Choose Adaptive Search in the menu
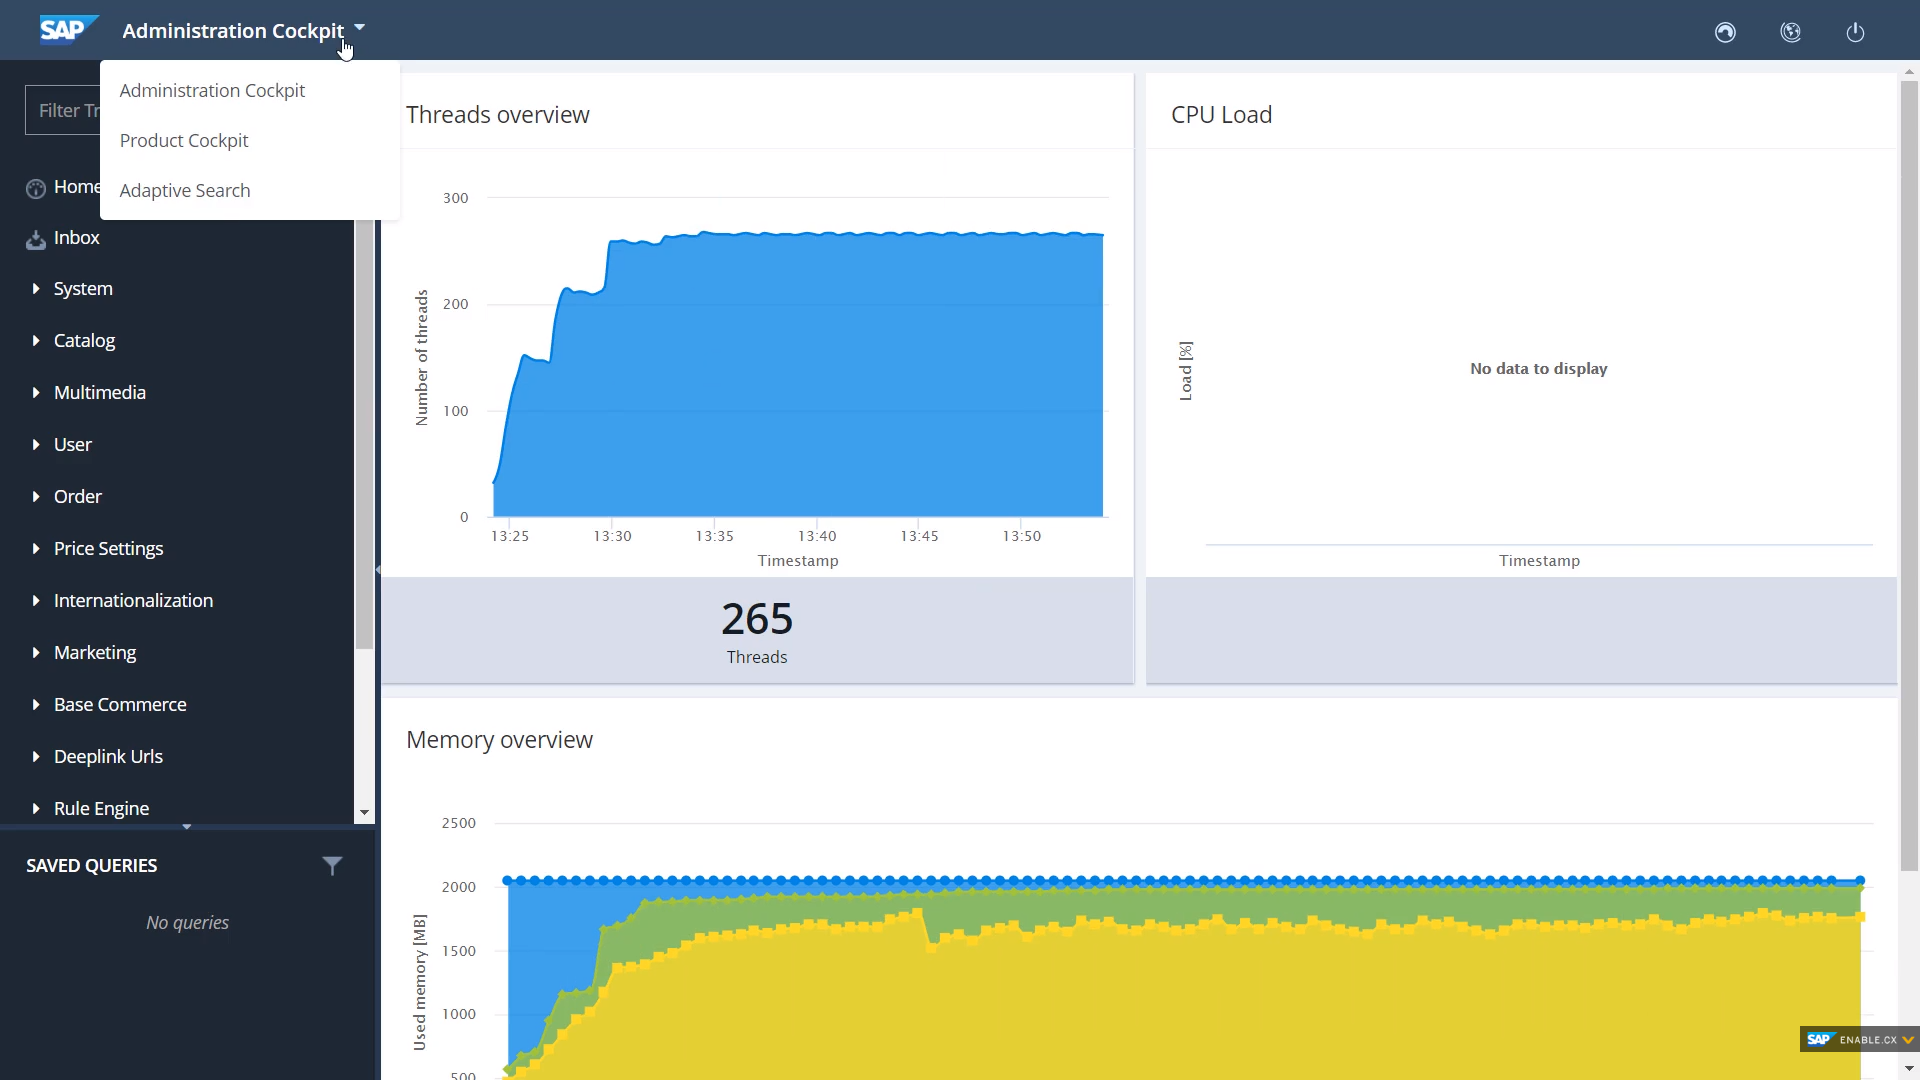 pyautogui.click(x=184, y=190)
